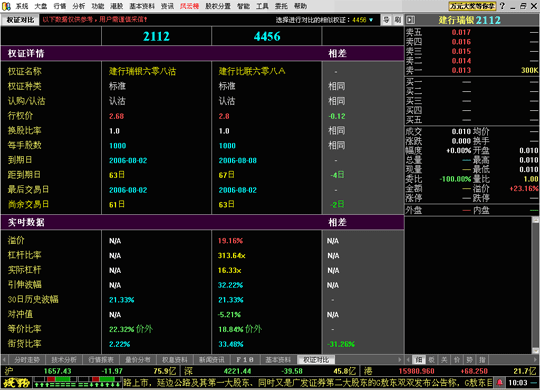Image resolution: width=540 pixels, height=390 pixels.
Task: Click the question mark help icon
Action: click(x=502, y=6)
